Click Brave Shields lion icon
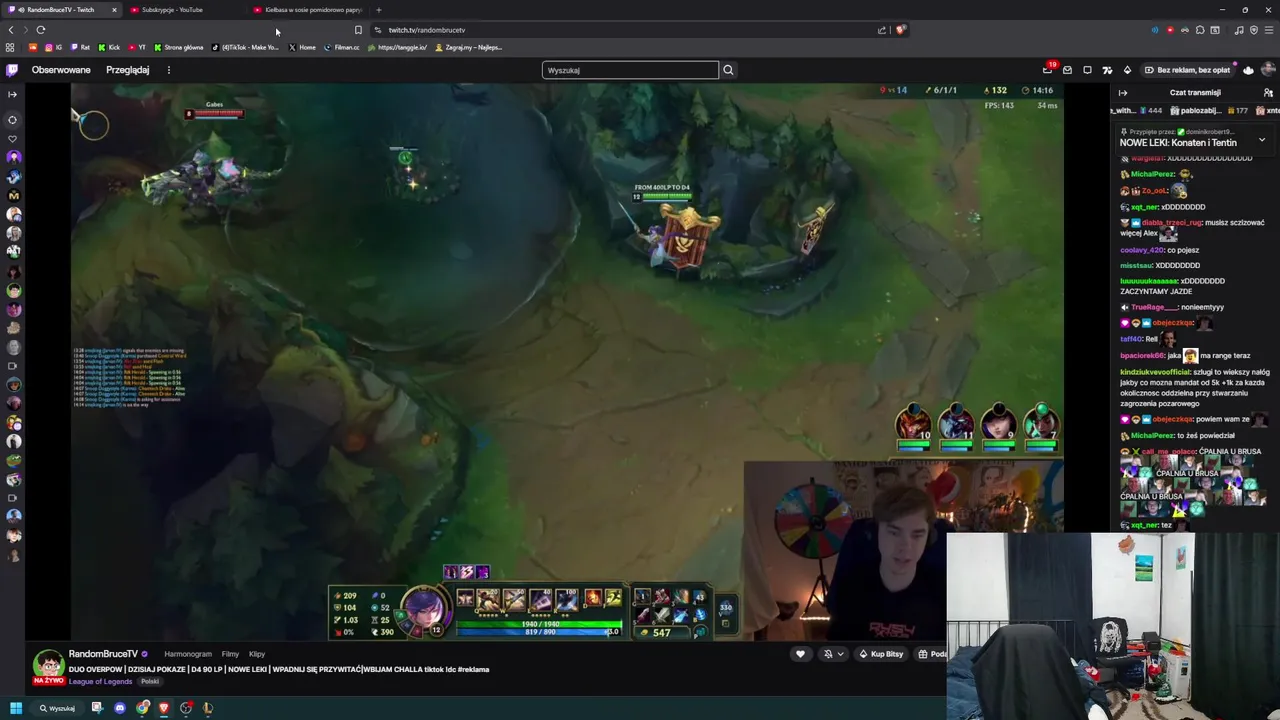The height and width of the screenshot is (720, 1280). pyautogui.click(x=900, y=30)
